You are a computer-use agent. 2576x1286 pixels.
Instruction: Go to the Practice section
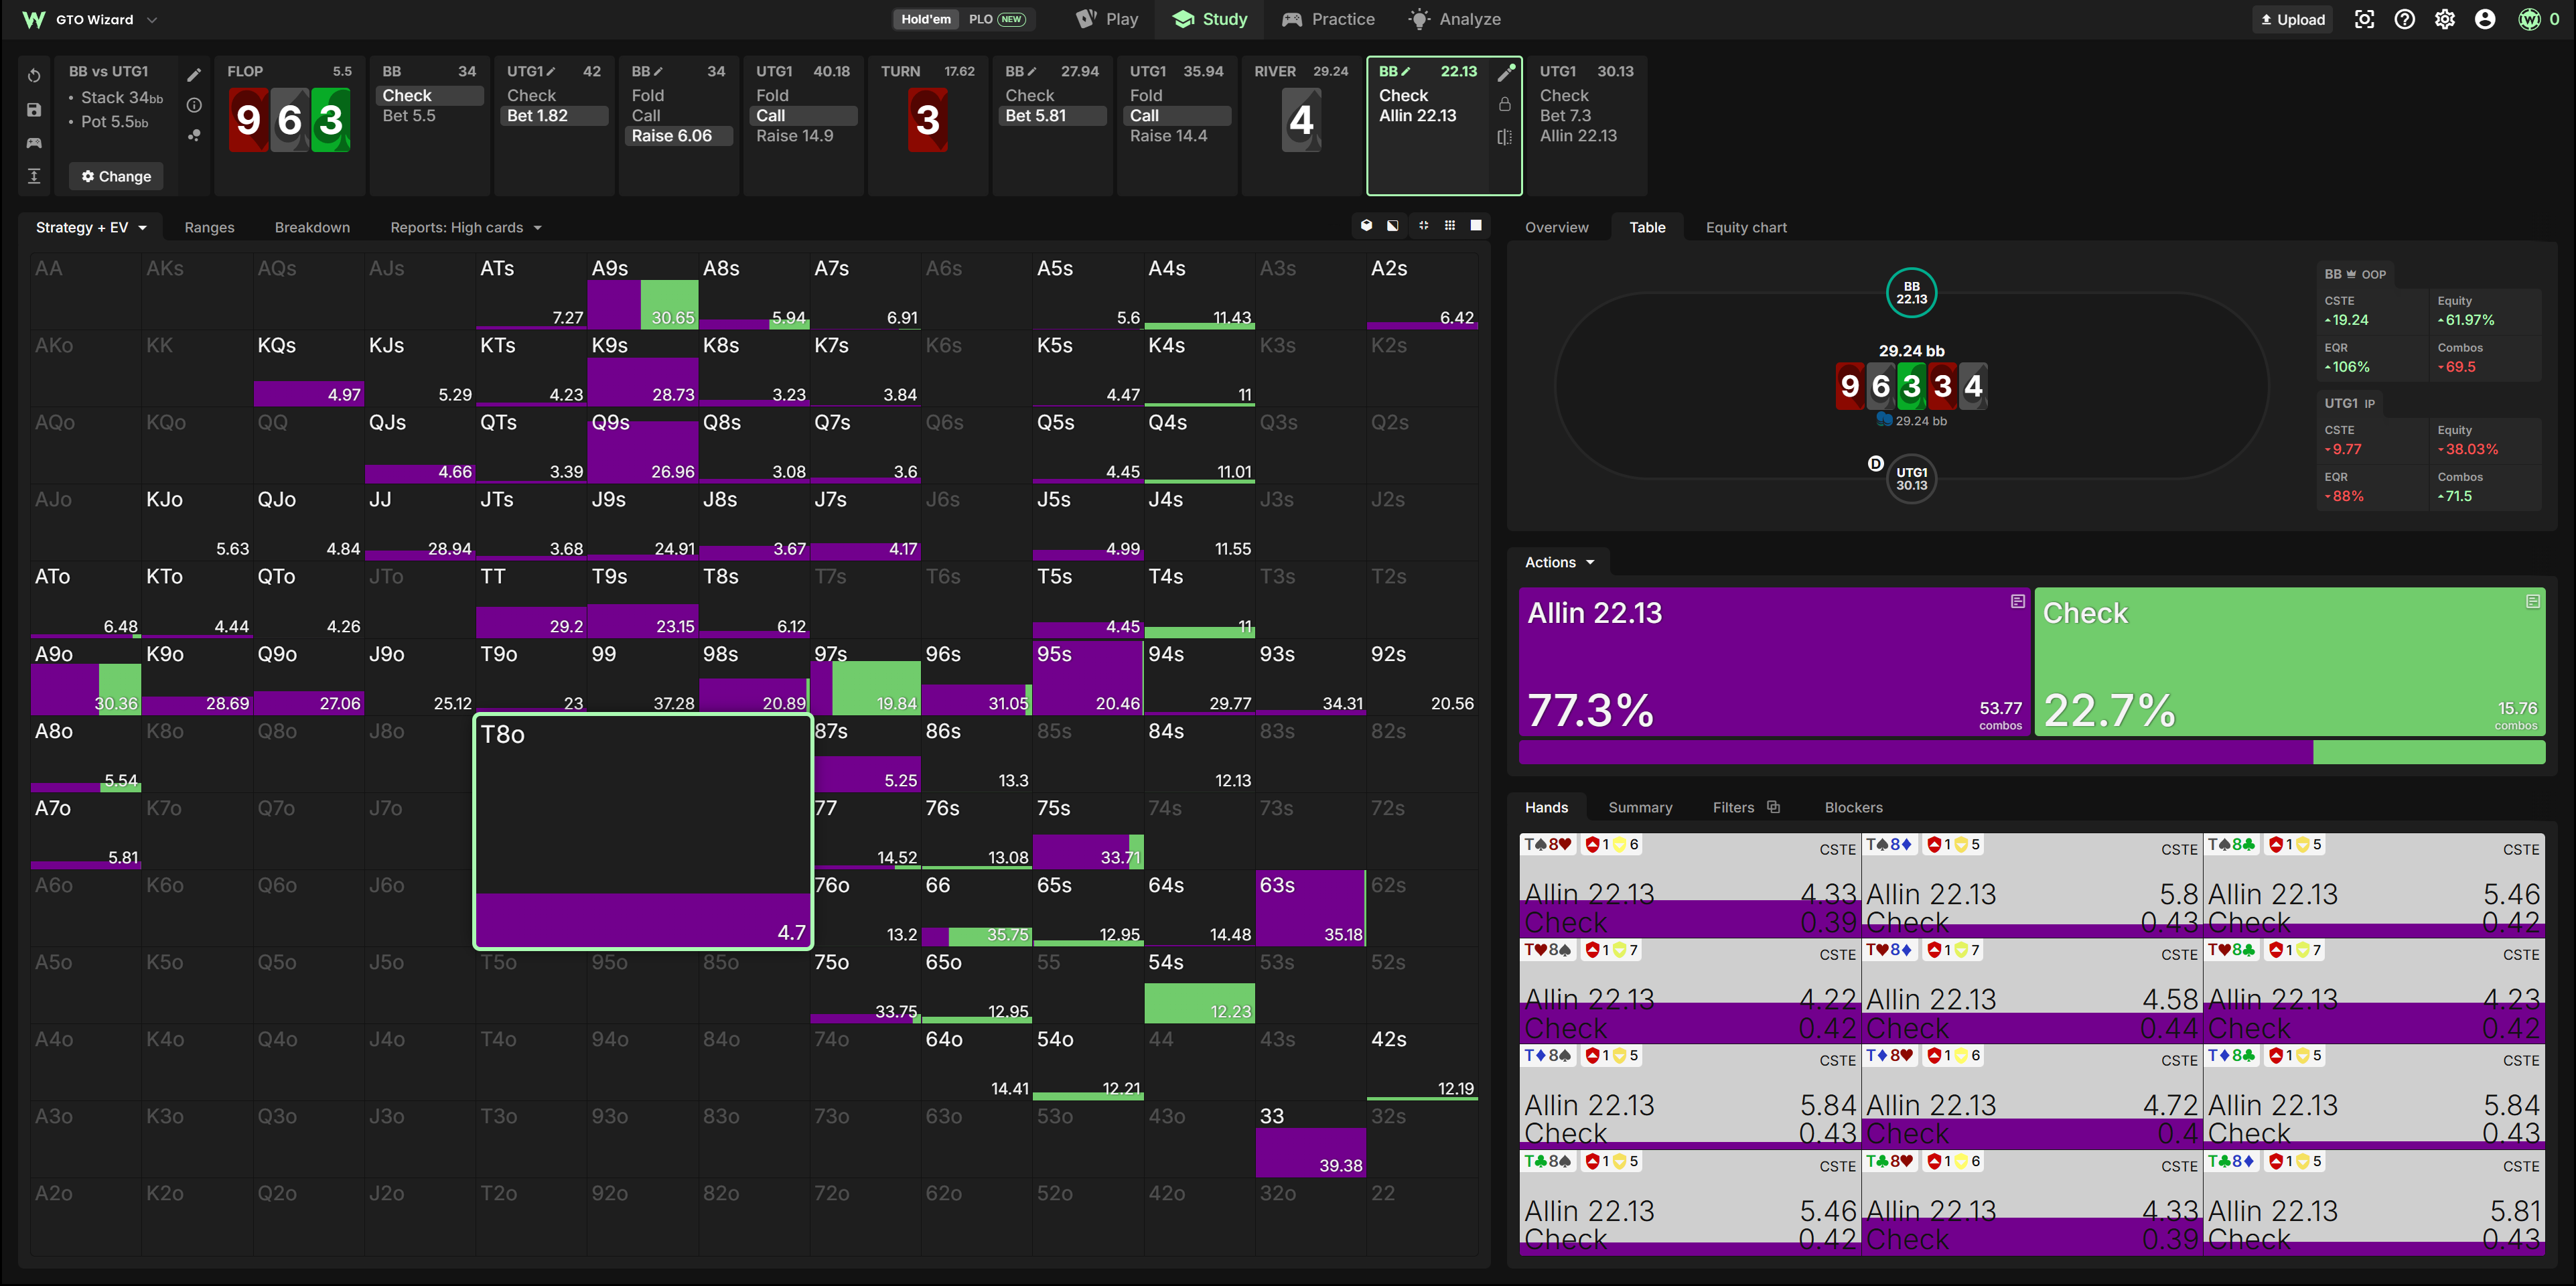click(1328, 19)
